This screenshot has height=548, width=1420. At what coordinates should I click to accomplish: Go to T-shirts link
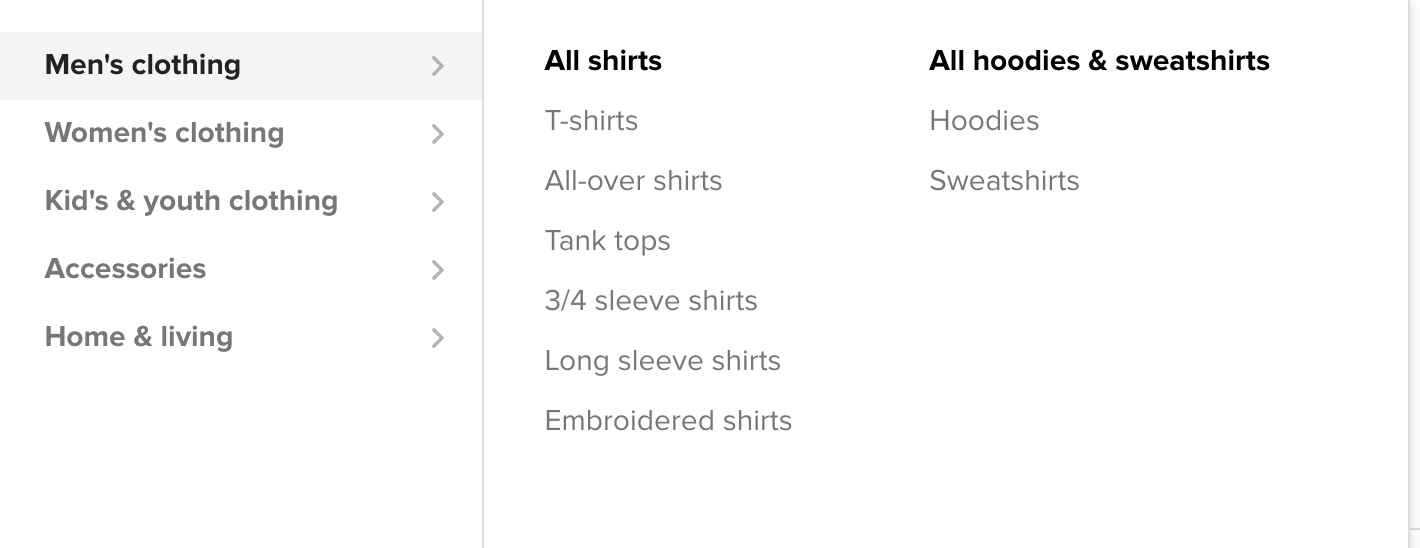tap(591, 121)
